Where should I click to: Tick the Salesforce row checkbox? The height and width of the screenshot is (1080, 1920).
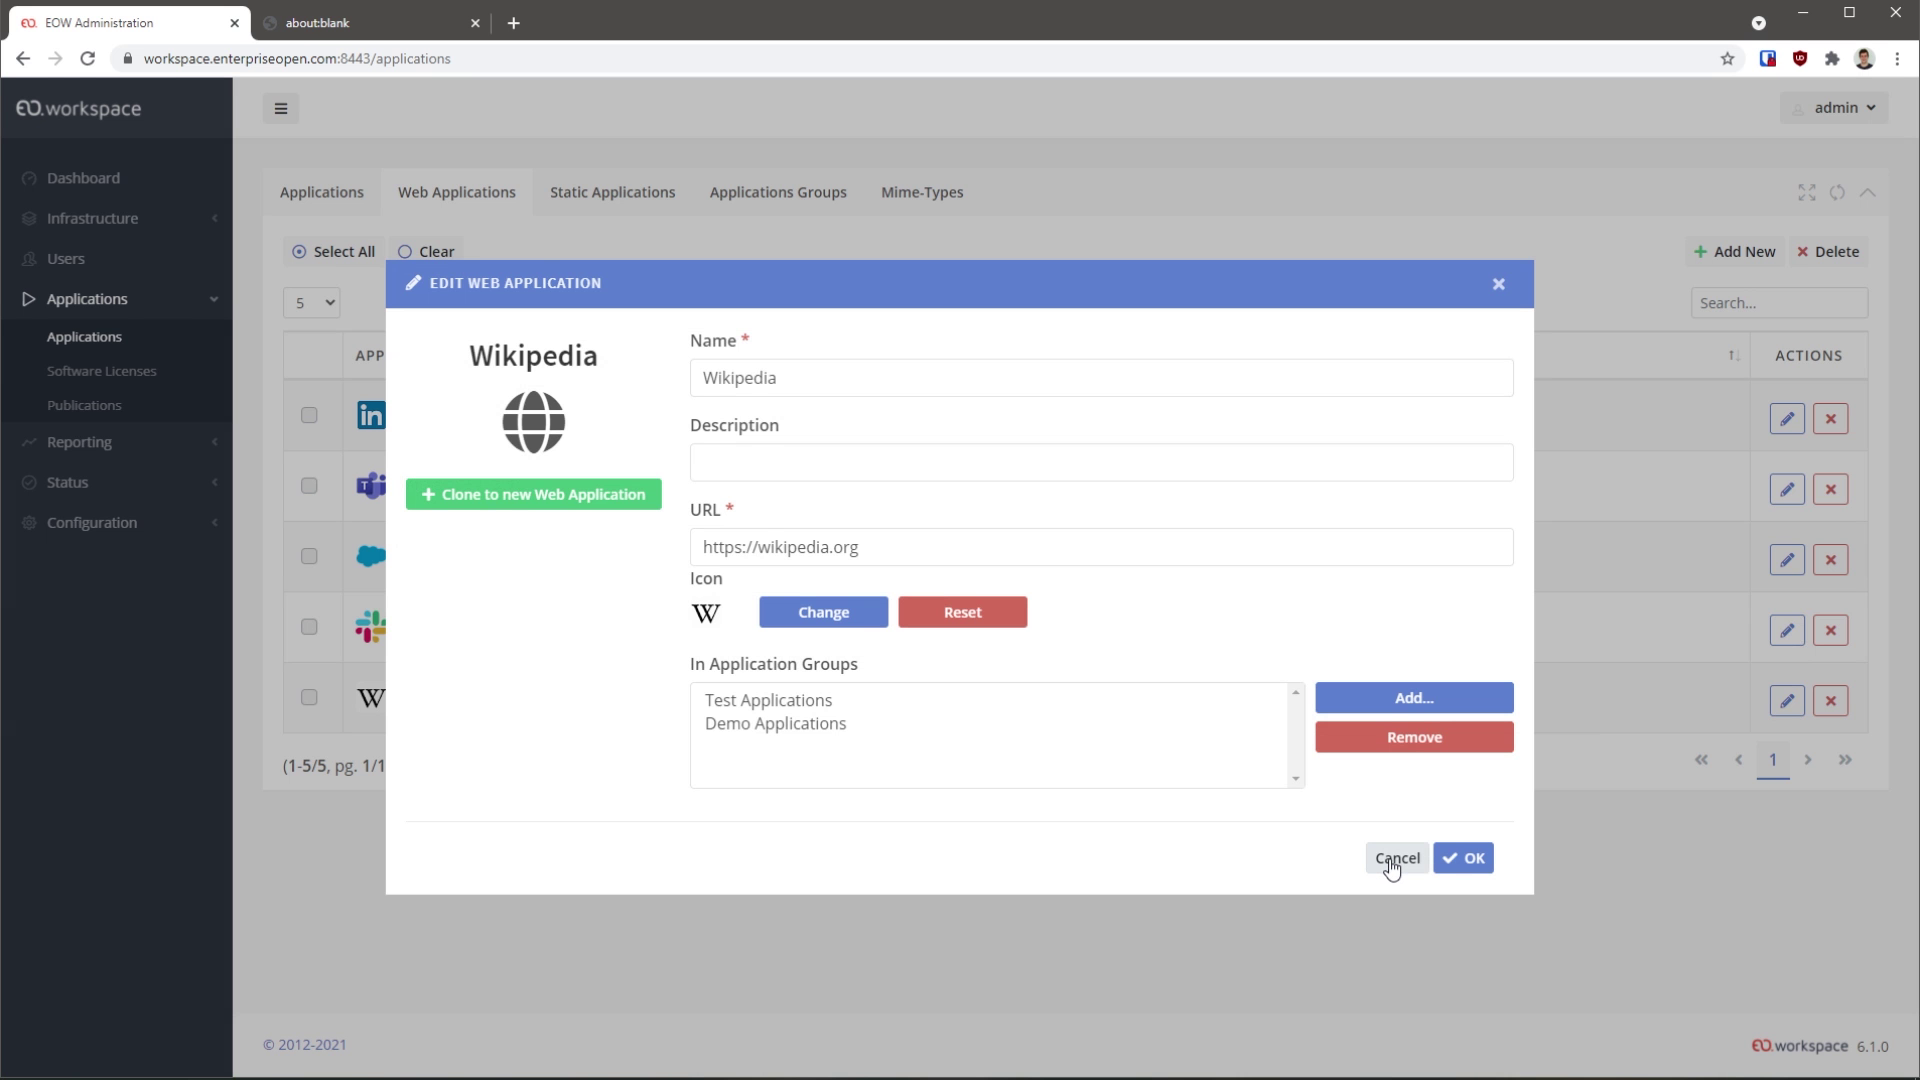(309, 556)
